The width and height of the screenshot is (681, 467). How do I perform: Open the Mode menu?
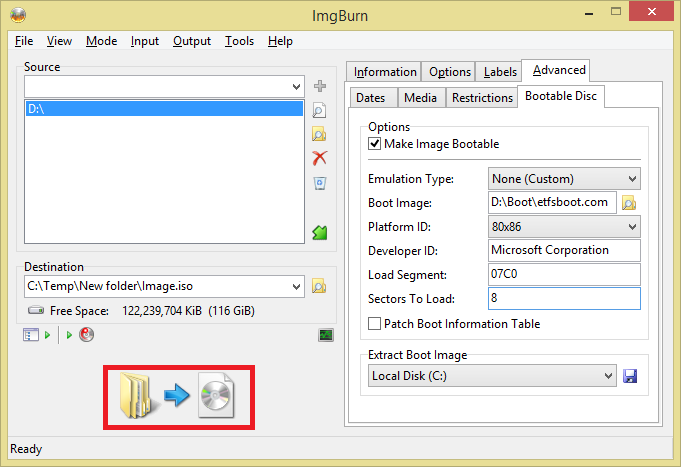click(102, 41)
